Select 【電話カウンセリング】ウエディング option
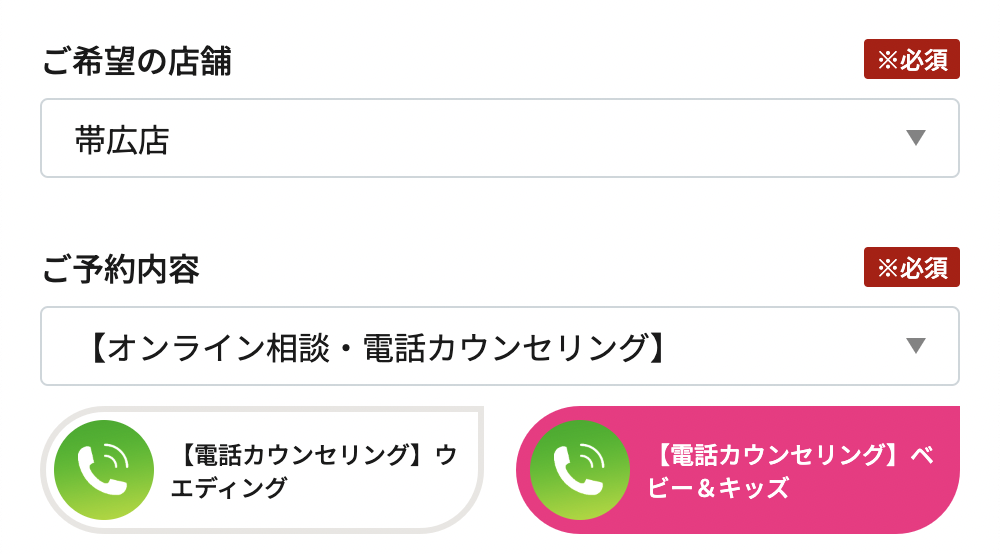Image resolution: width=1000 pixels, height=554 pixels. pos(262,470)
